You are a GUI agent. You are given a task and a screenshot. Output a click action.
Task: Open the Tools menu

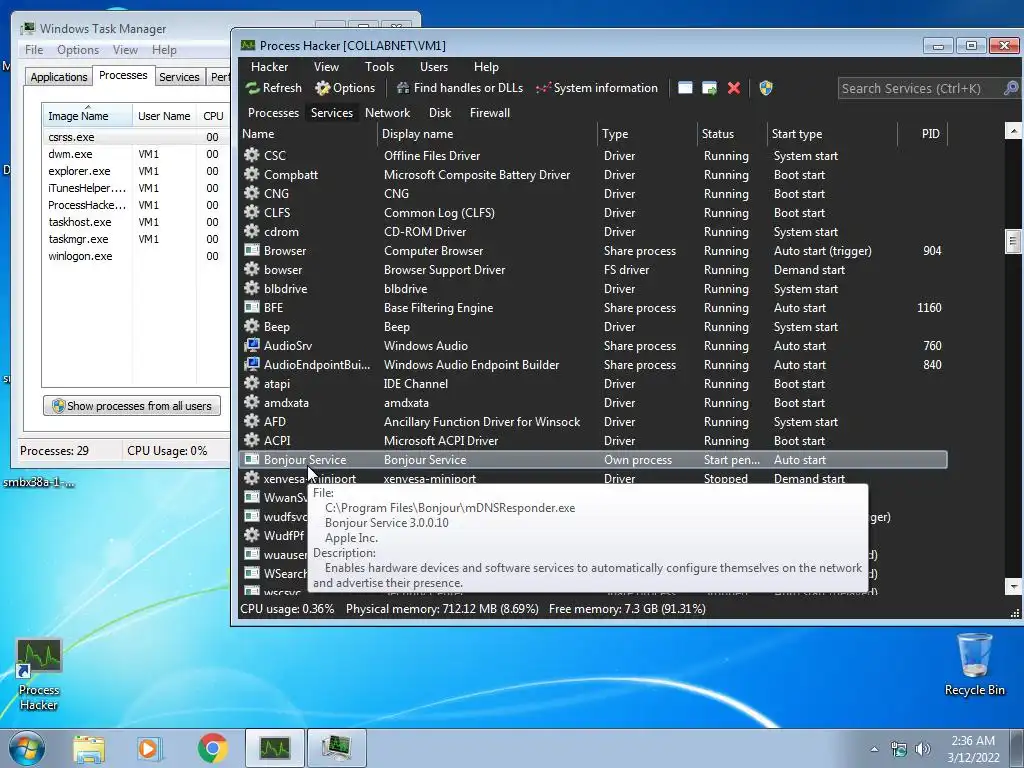coord(379,67)
